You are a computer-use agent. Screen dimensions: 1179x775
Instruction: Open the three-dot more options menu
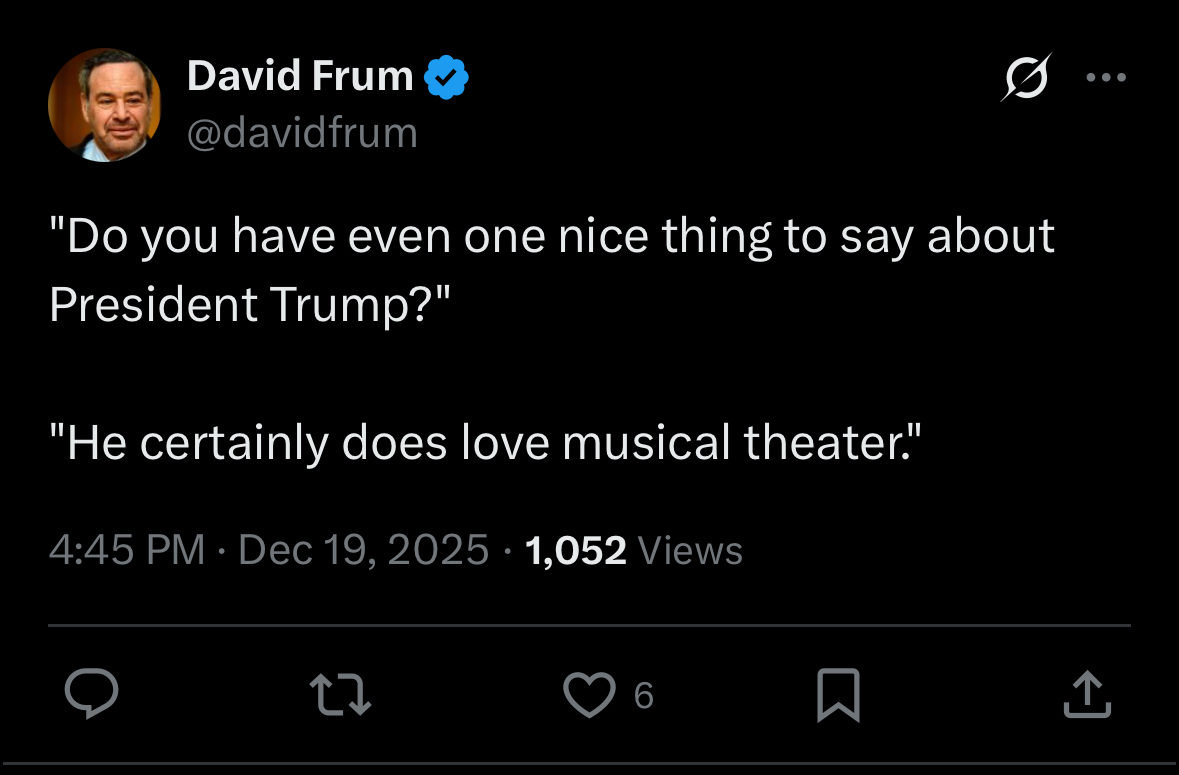click(x=1106, y=78)
